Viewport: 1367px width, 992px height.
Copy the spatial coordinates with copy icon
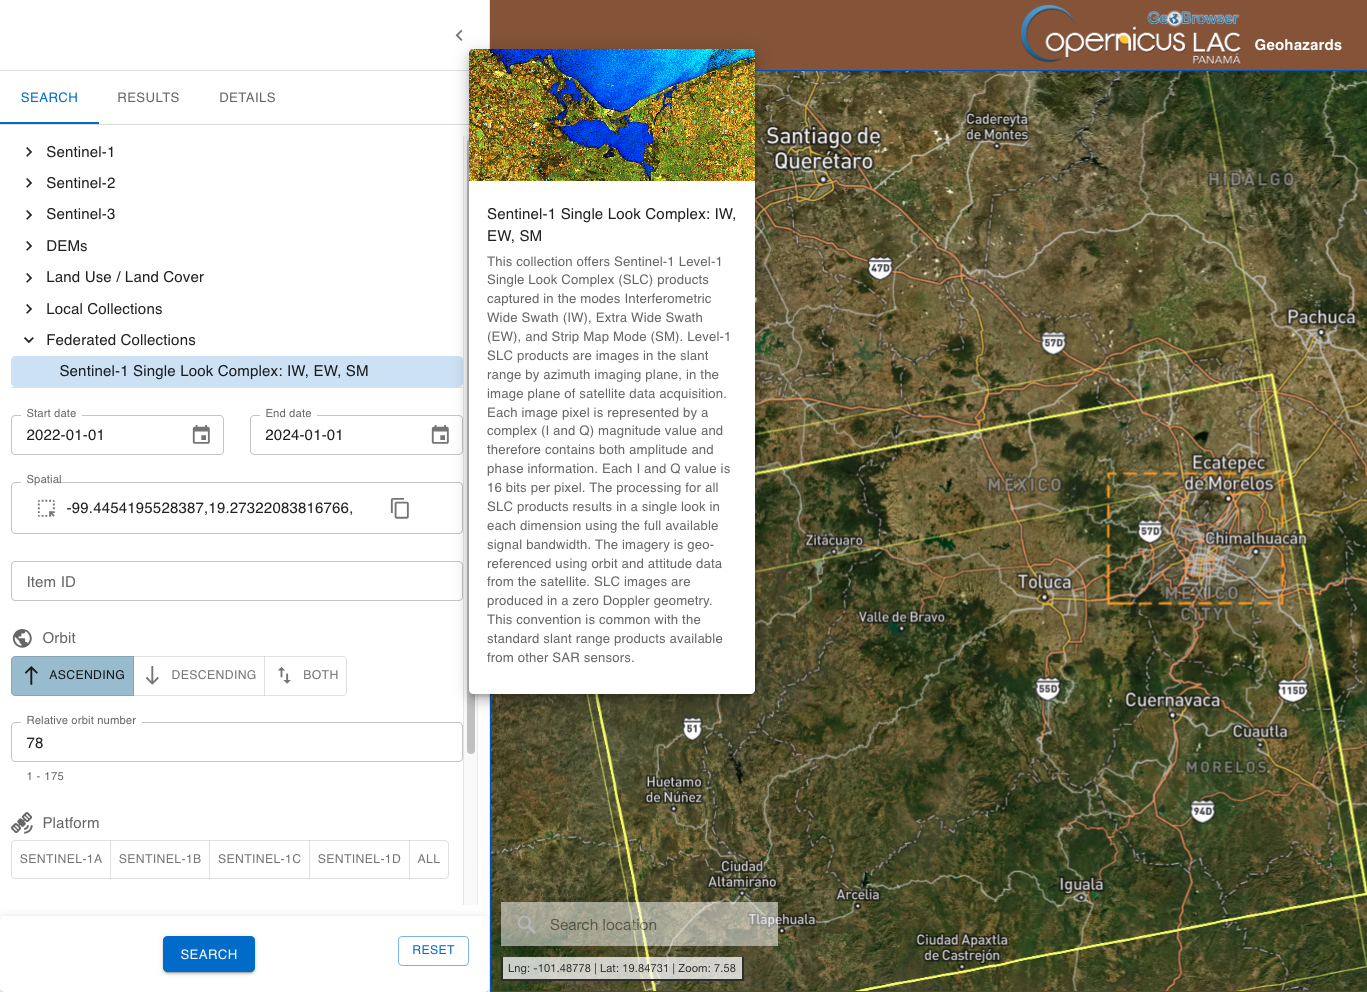[400, 508]
